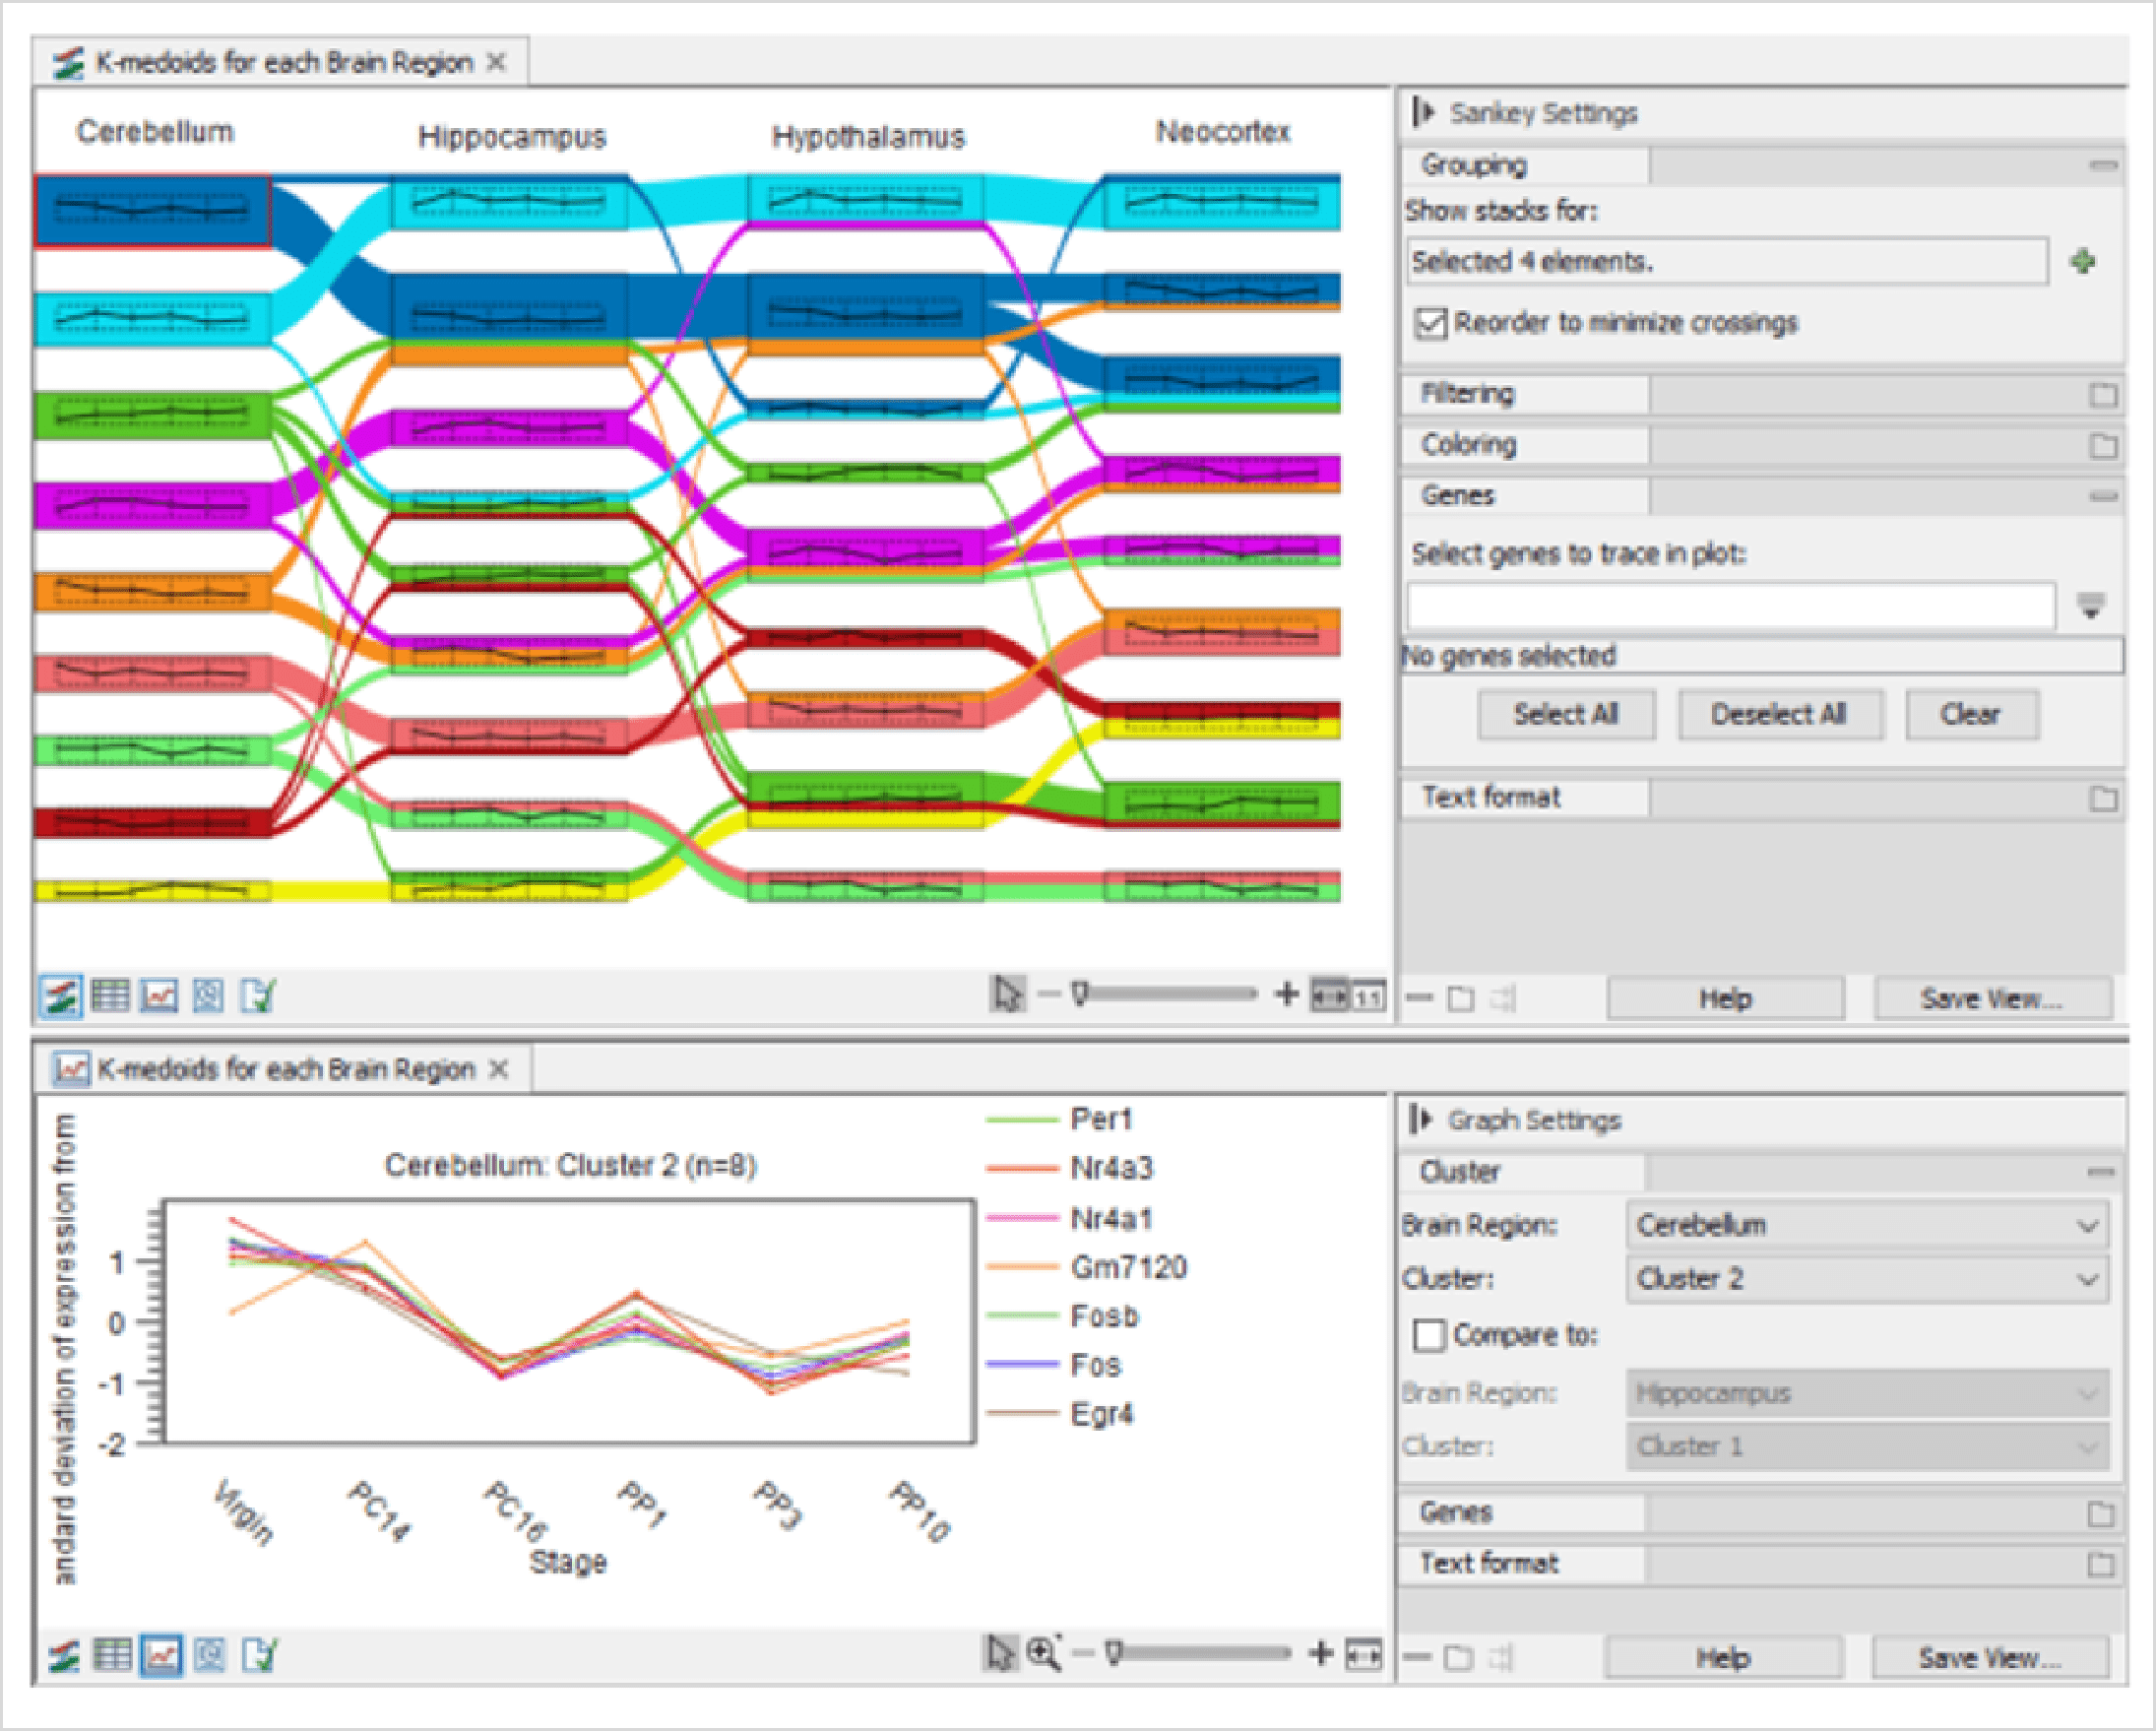Click the fourth view icon in bottom panel toolbar
2156x1731 pixels.
210,1655
